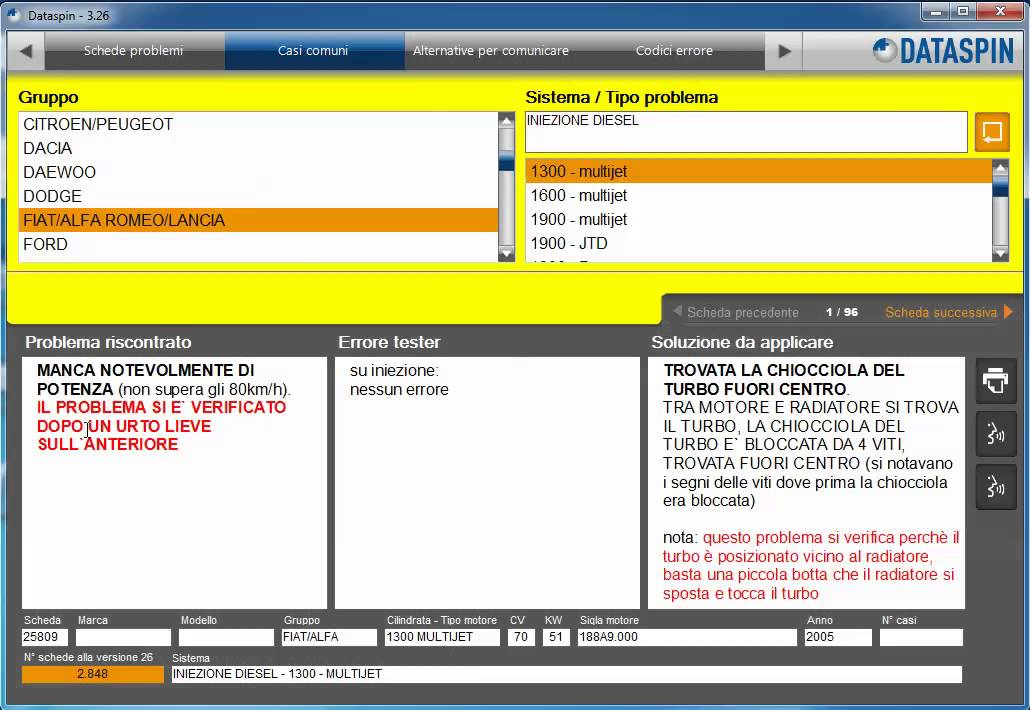Click Gruppo list scroll up arrow
Screen dimensions: 1030x710
506,121
